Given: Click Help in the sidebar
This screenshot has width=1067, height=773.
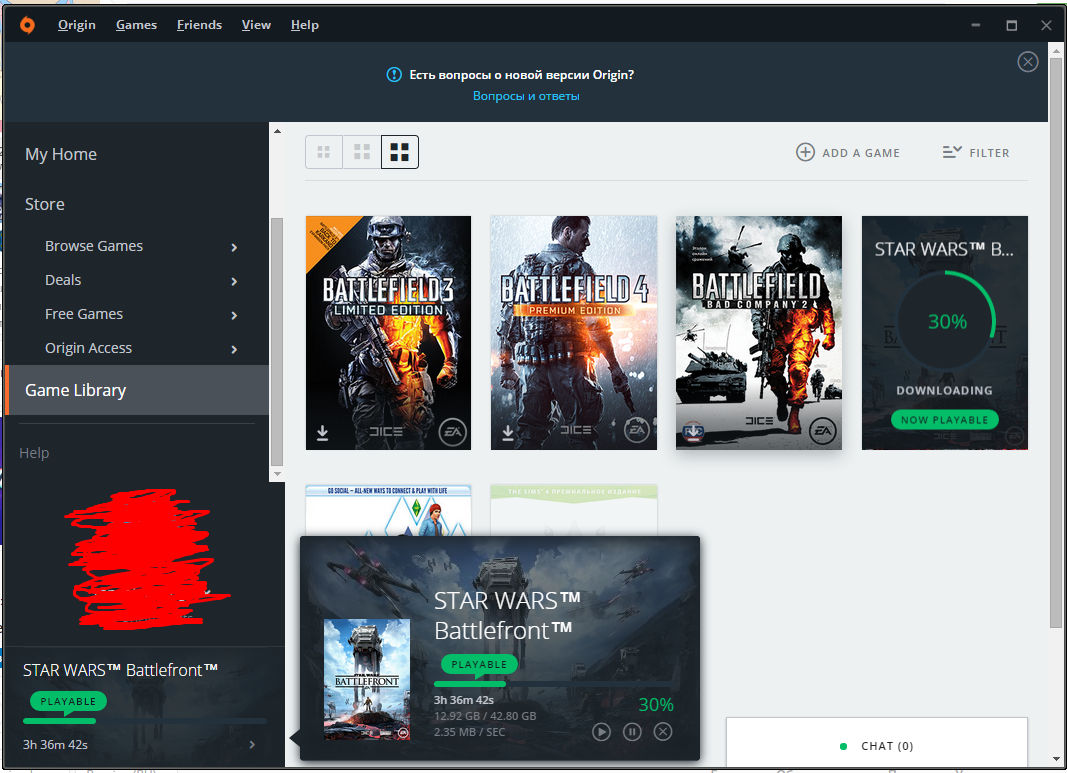Looking at the screenshot, I should click(34, 453).
